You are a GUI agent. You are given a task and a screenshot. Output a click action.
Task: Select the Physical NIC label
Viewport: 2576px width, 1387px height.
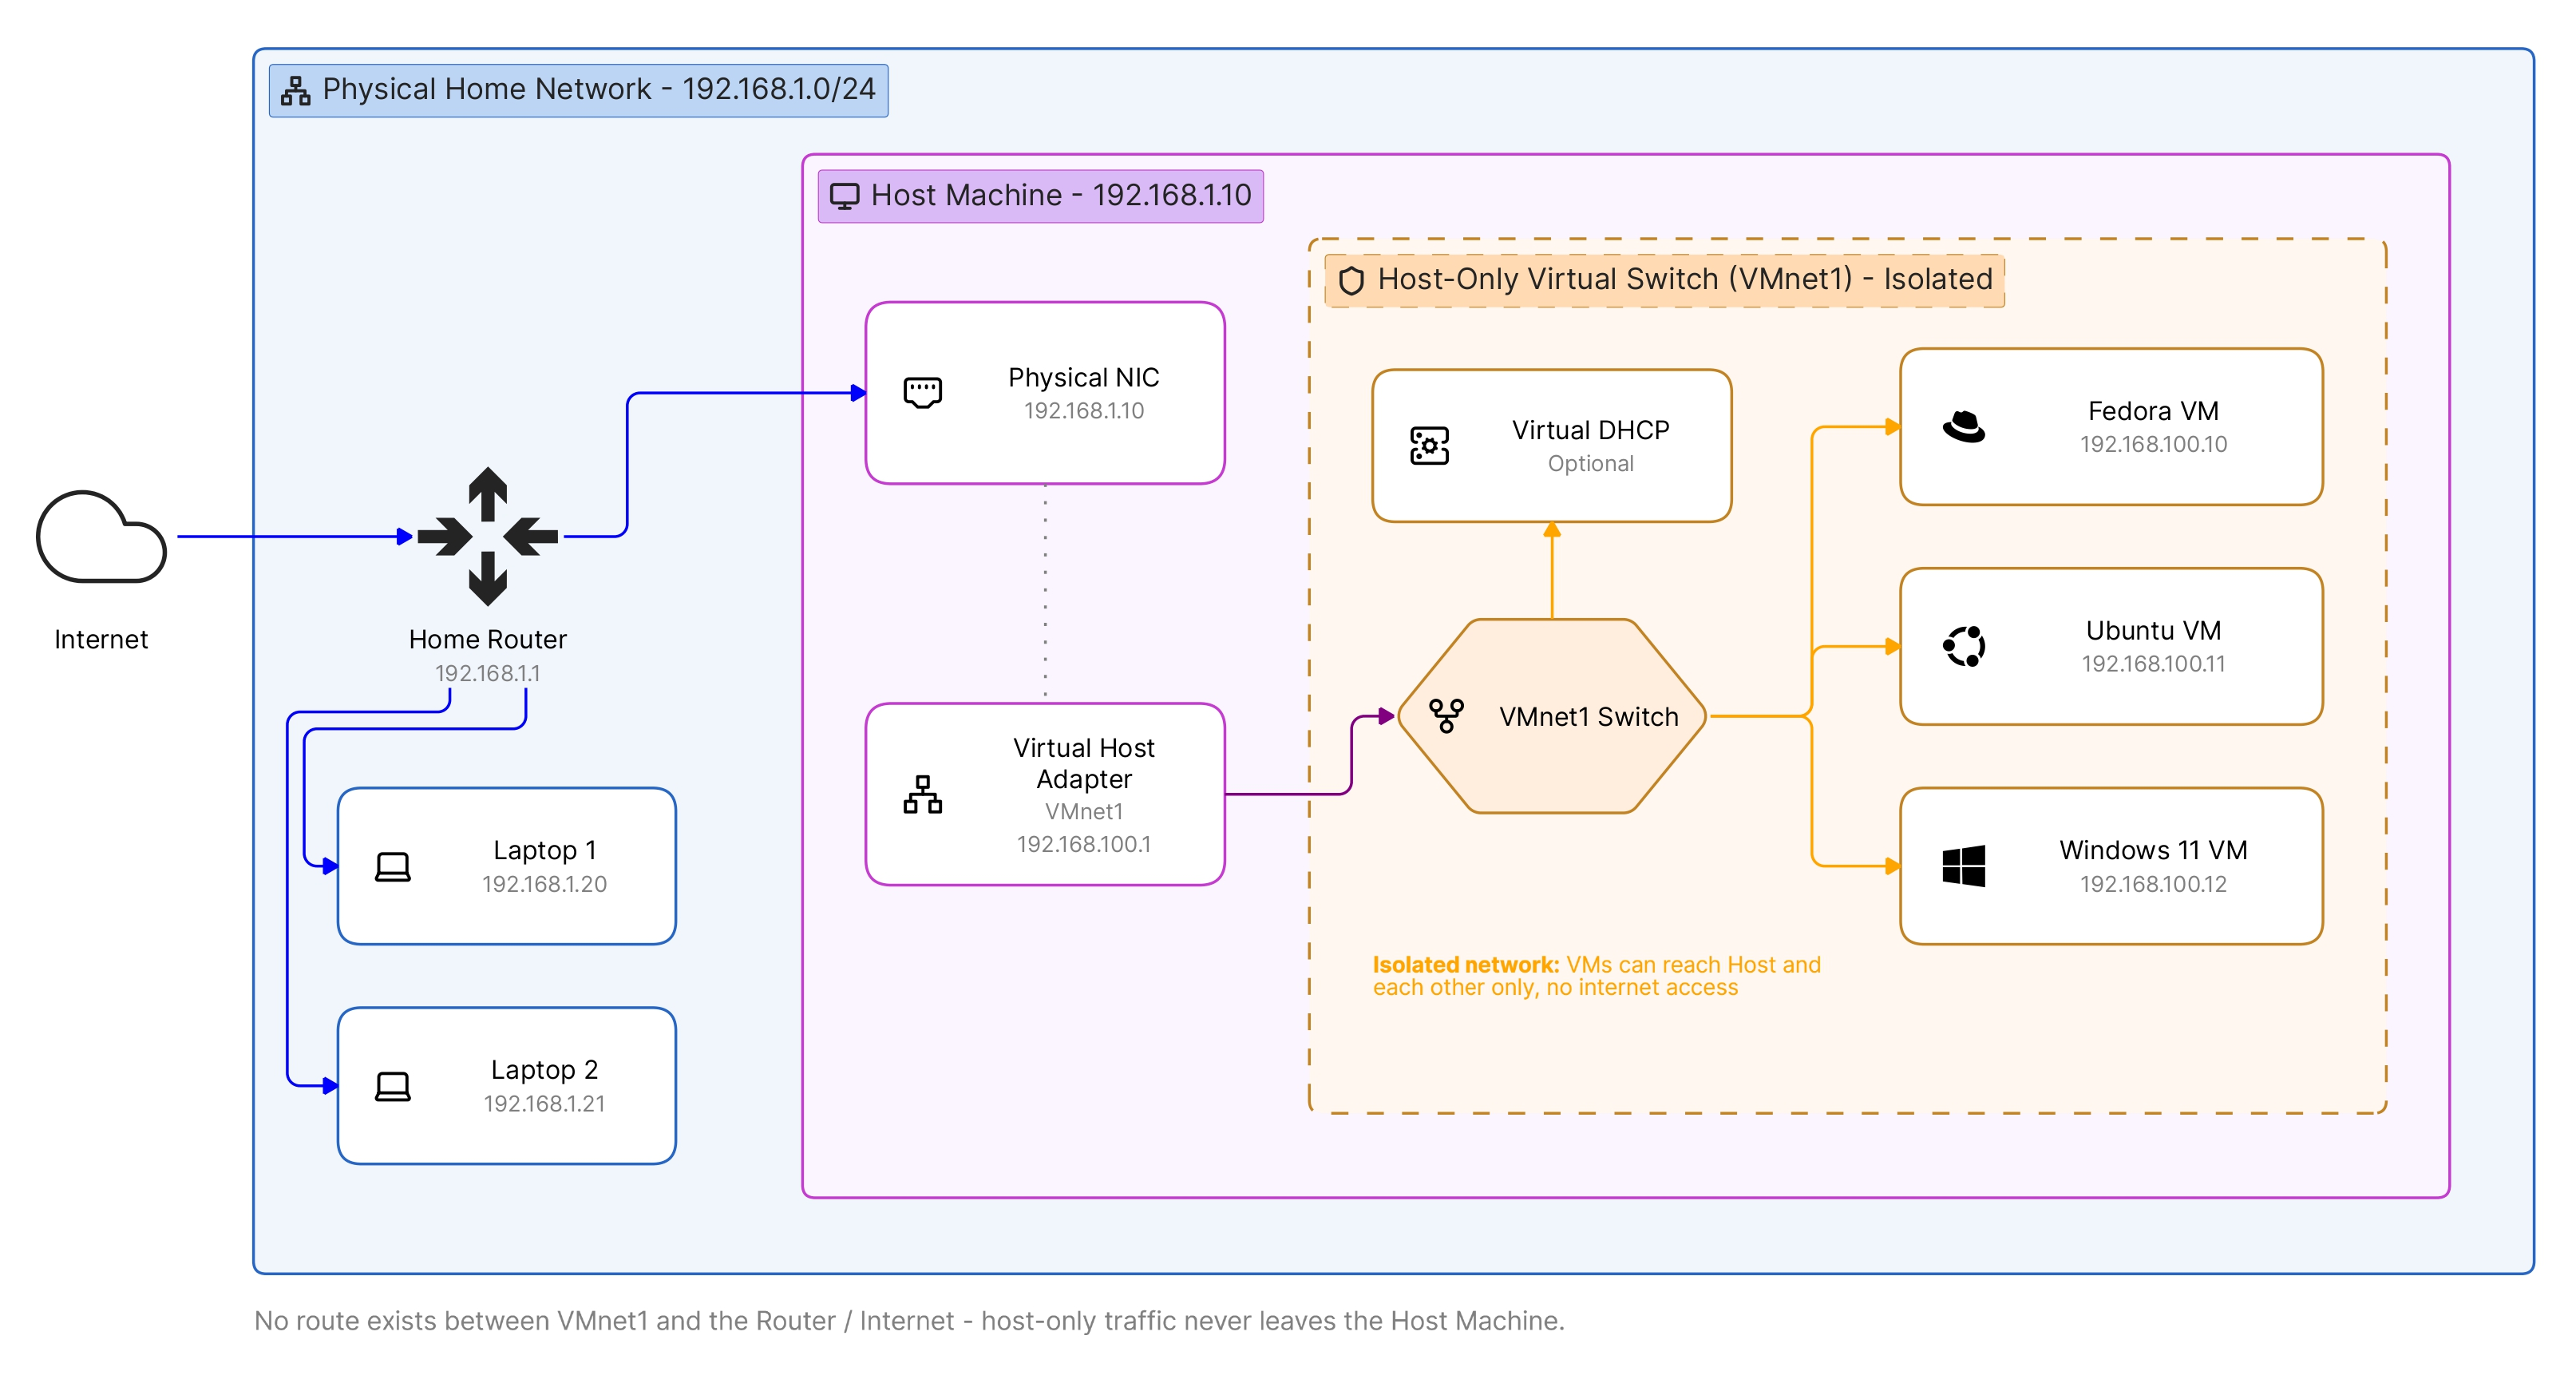pyautogui.click(x=1084, y=377)
